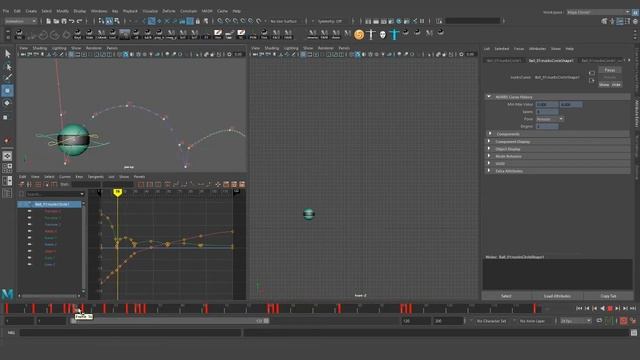Click the Hide button in Attribute Editor
640x360 pixels.
click(x=616, y=84)
